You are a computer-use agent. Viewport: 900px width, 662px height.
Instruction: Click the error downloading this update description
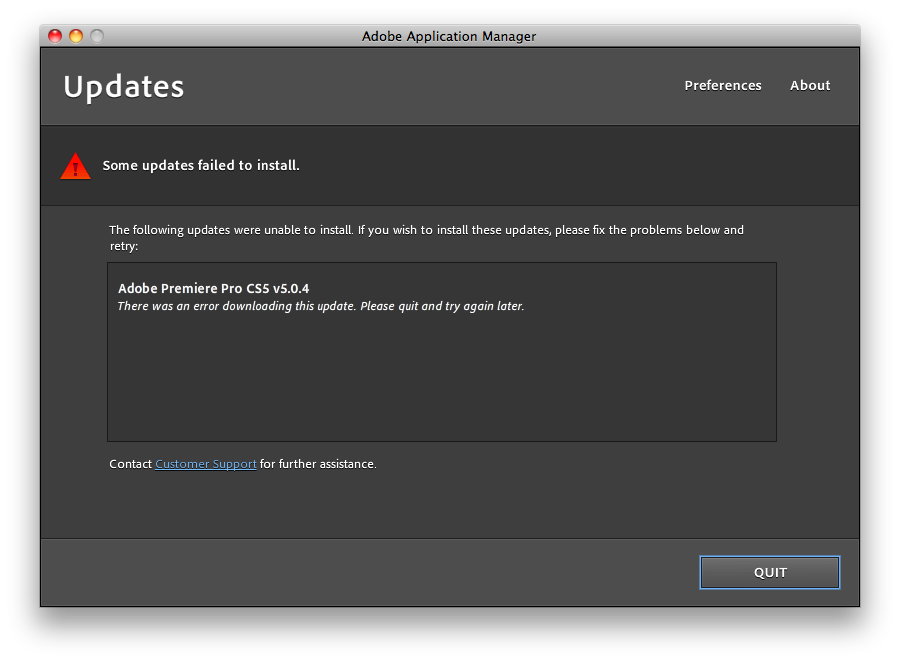click(x=321, y=306)
